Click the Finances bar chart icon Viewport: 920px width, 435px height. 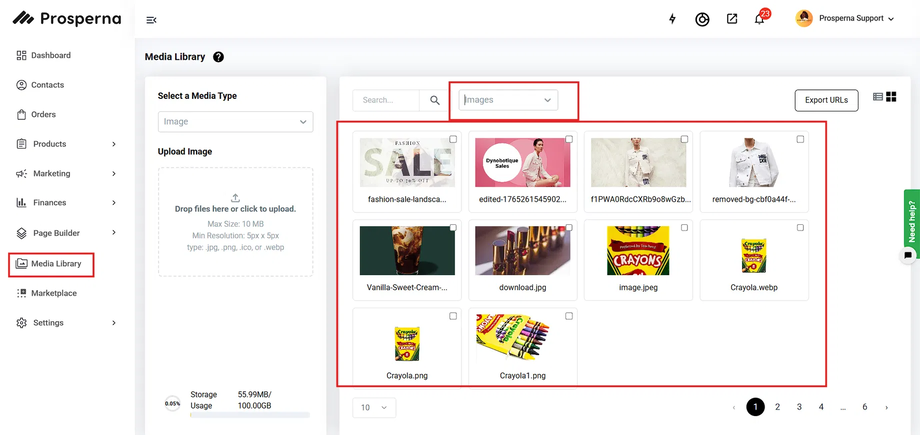22,203
